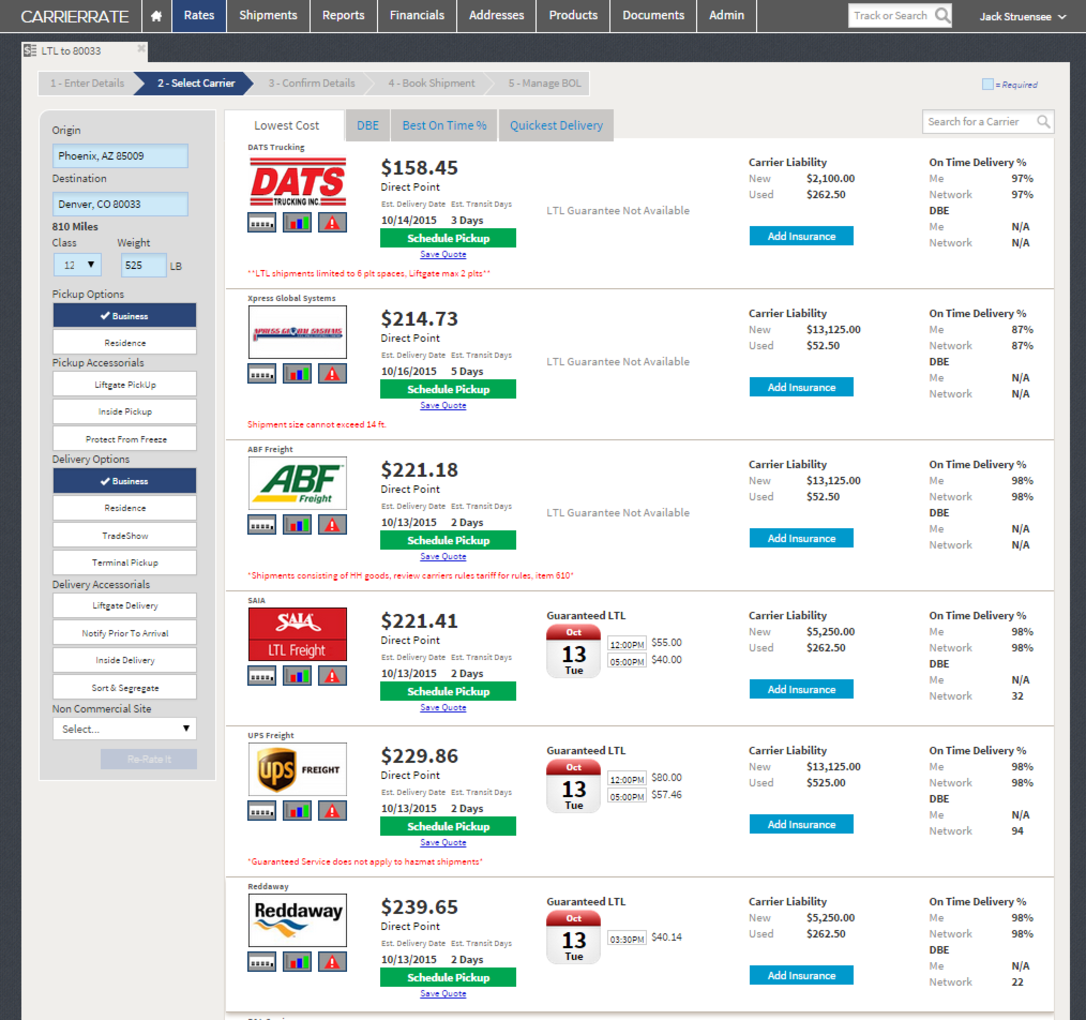Select SAIA 12:00PM guaranteed time option
Viewport: 1086px width, 1020px height.
click(x=627, y=644)
